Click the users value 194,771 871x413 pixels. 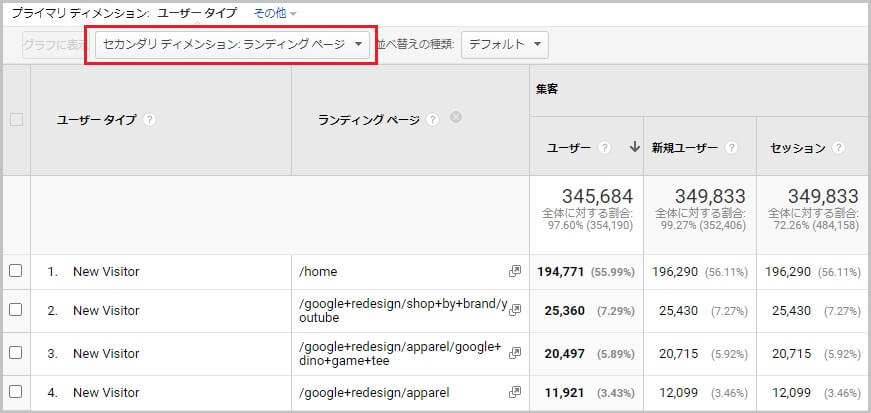(x=560, y=272)
